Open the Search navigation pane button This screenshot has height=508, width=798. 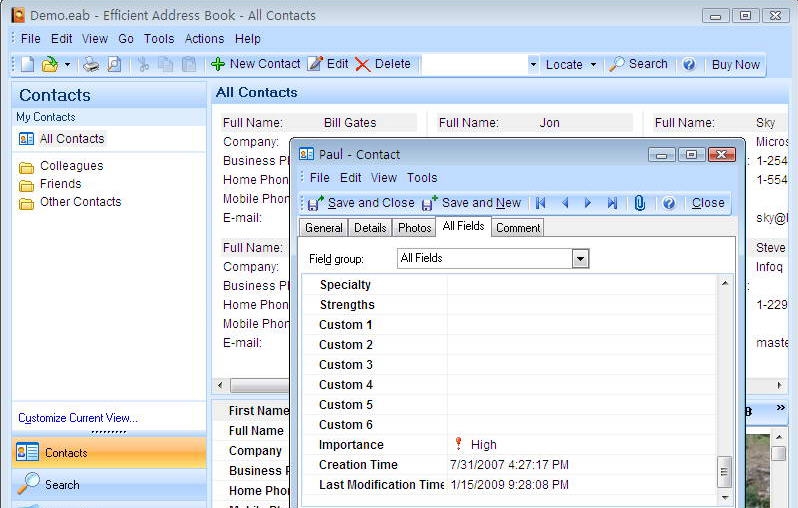(62, 485)
